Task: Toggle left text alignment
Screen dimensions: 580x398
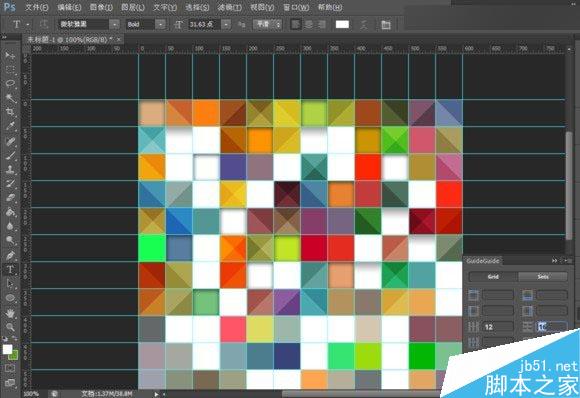Action: click(295, 24)
